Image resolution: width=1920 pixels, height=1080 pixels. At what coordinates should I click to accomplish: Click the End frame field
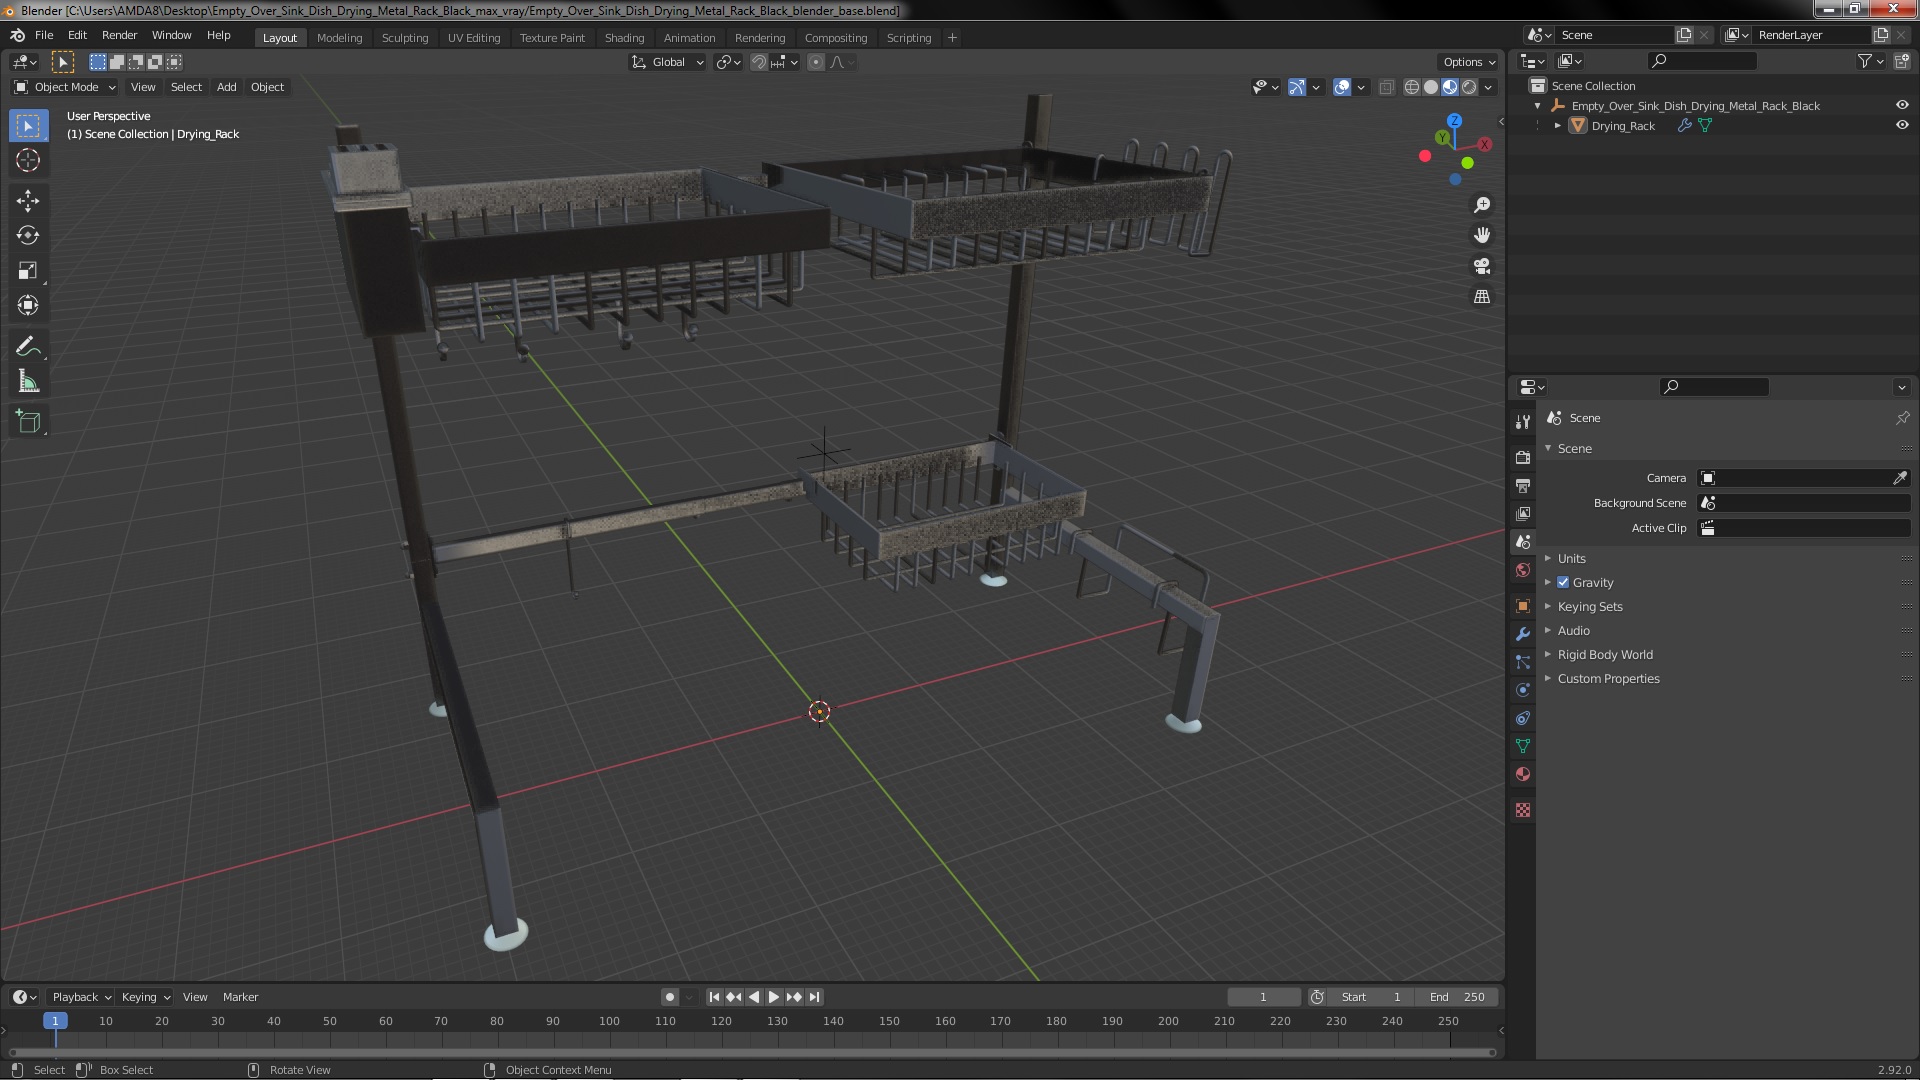click(x=1458, y=997)
